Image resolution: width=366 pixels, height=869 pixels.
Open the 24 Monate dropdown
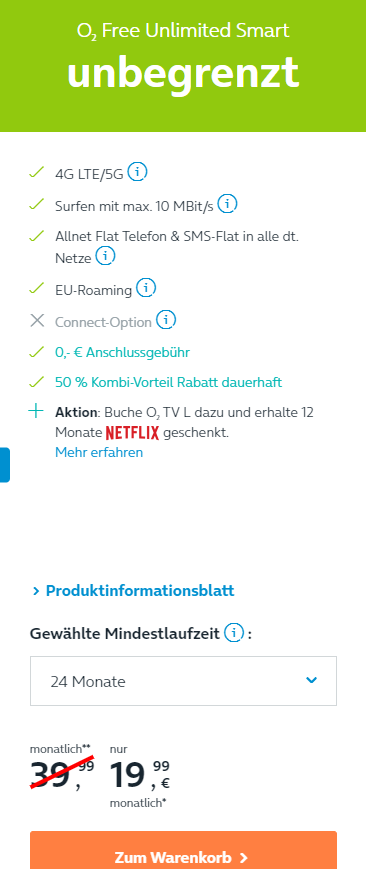point(184,681)
